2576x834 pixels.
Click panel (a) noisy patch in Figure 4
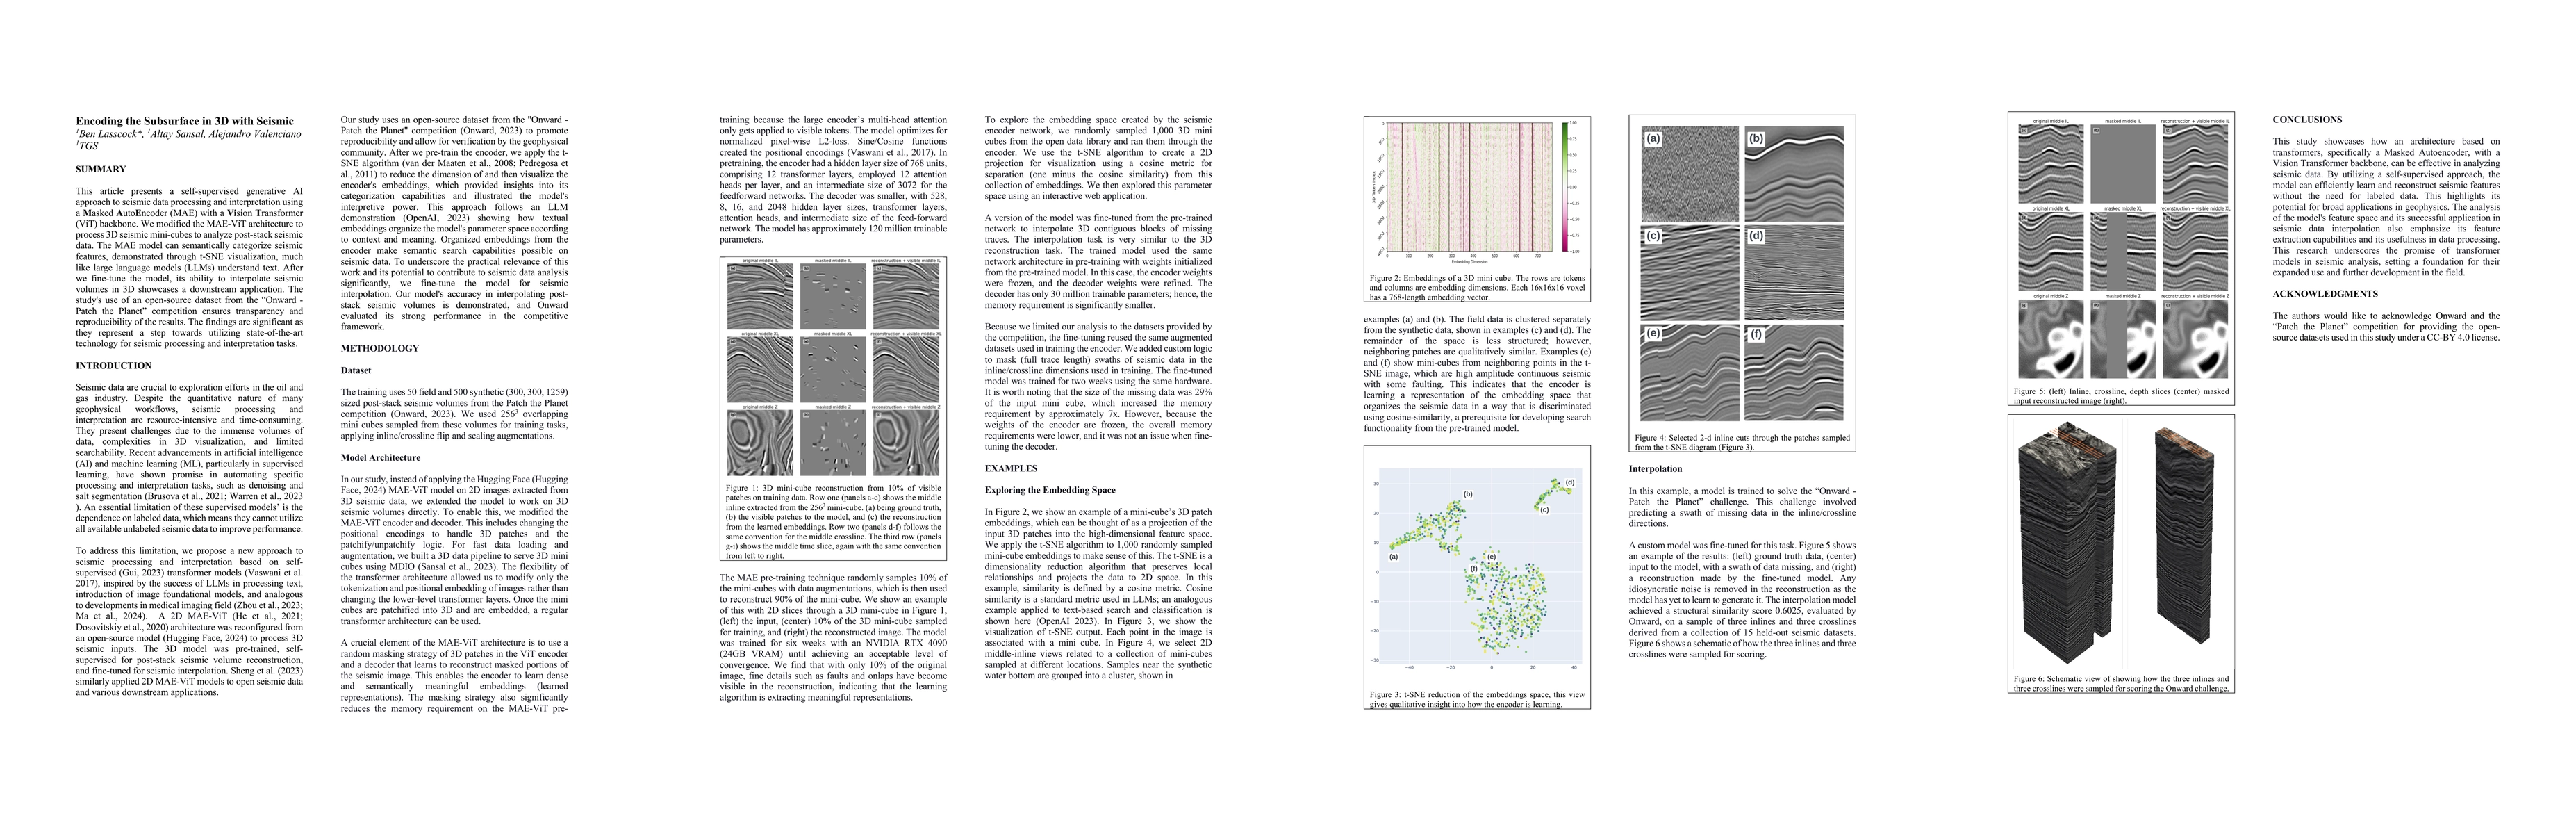click(1689, 175)
